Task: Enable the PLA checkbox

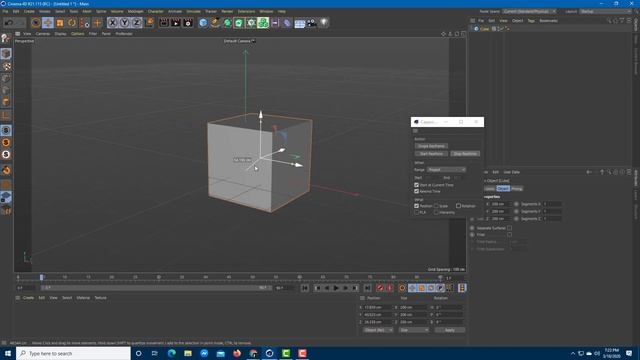Action: pyautogui.click(x=417, y=212)
